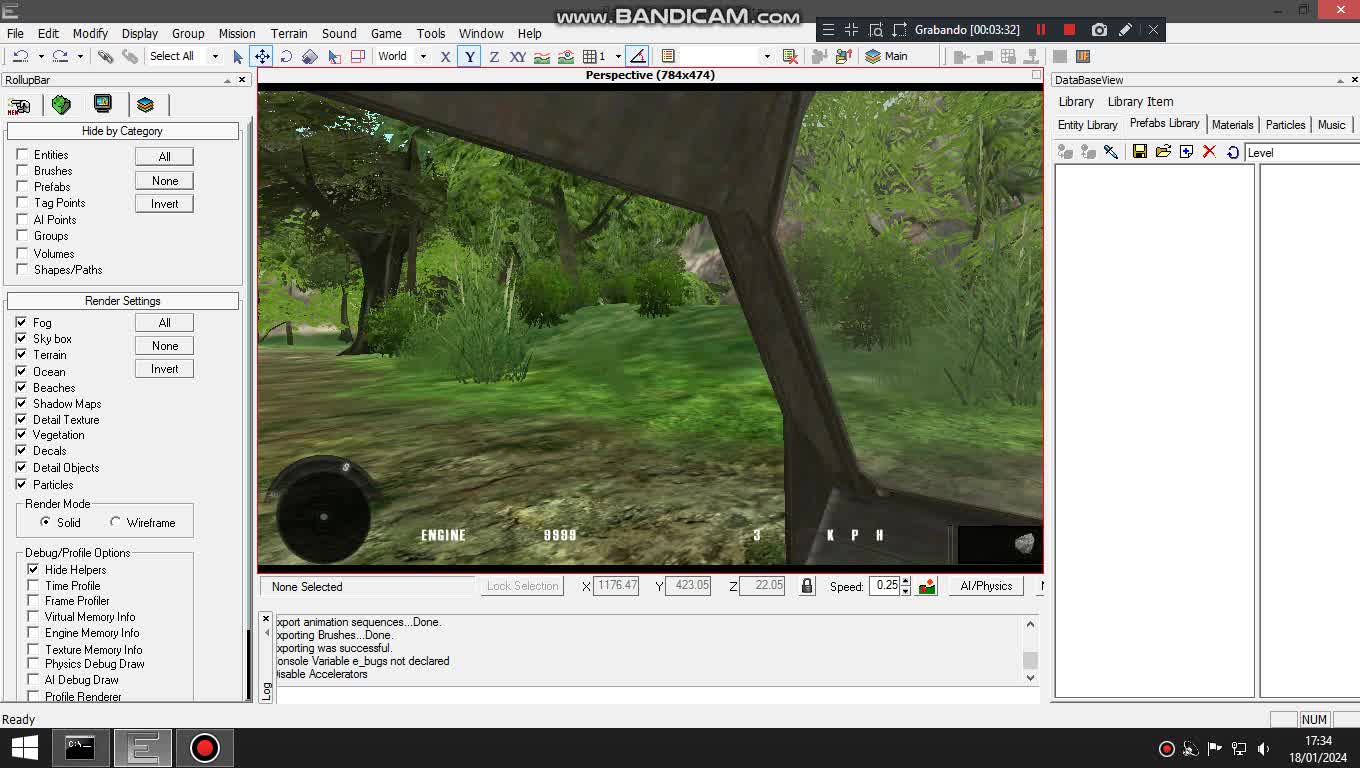Open the World coordinate system dropdown
The width and height of the screenshot is (1360, 768).
422,57
